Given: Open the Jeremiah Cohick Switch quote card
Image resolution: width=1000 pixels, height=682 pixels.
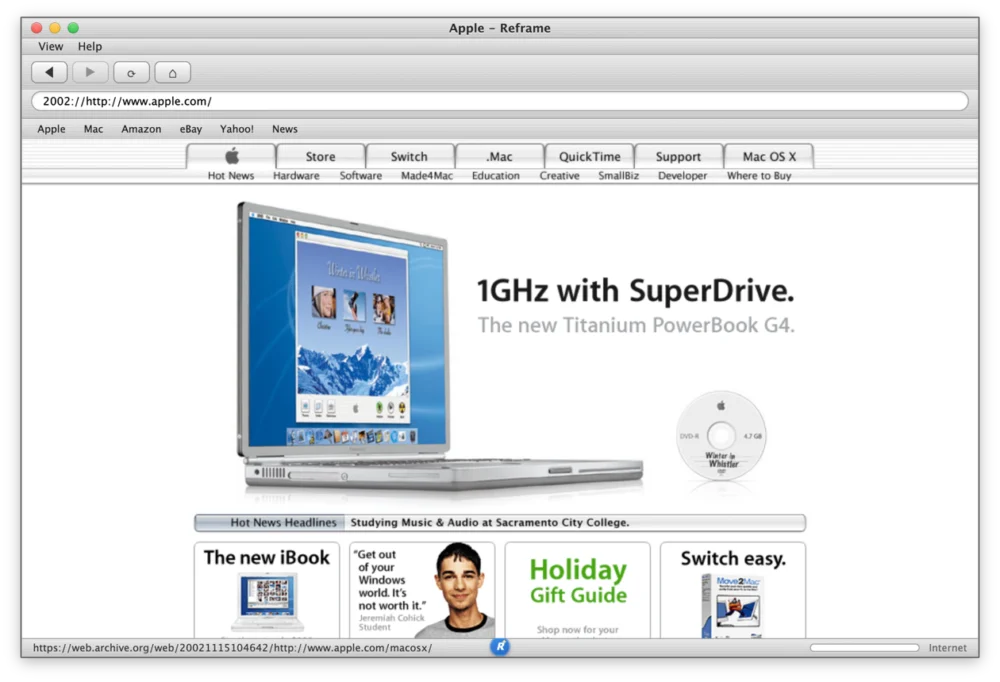Looking at the screenshot, I should click(x=422, y=590).
